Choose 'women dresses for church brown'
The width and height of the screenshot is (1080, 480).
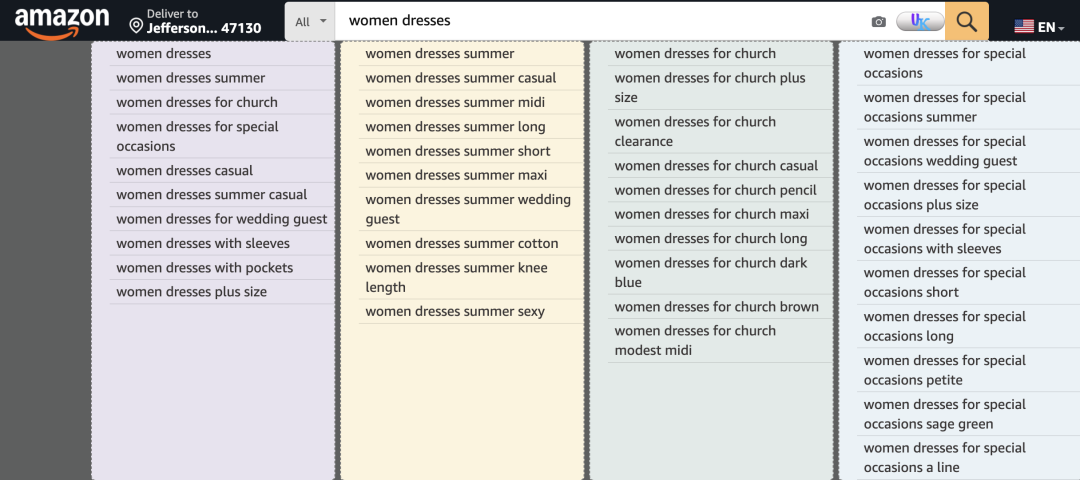716,307
